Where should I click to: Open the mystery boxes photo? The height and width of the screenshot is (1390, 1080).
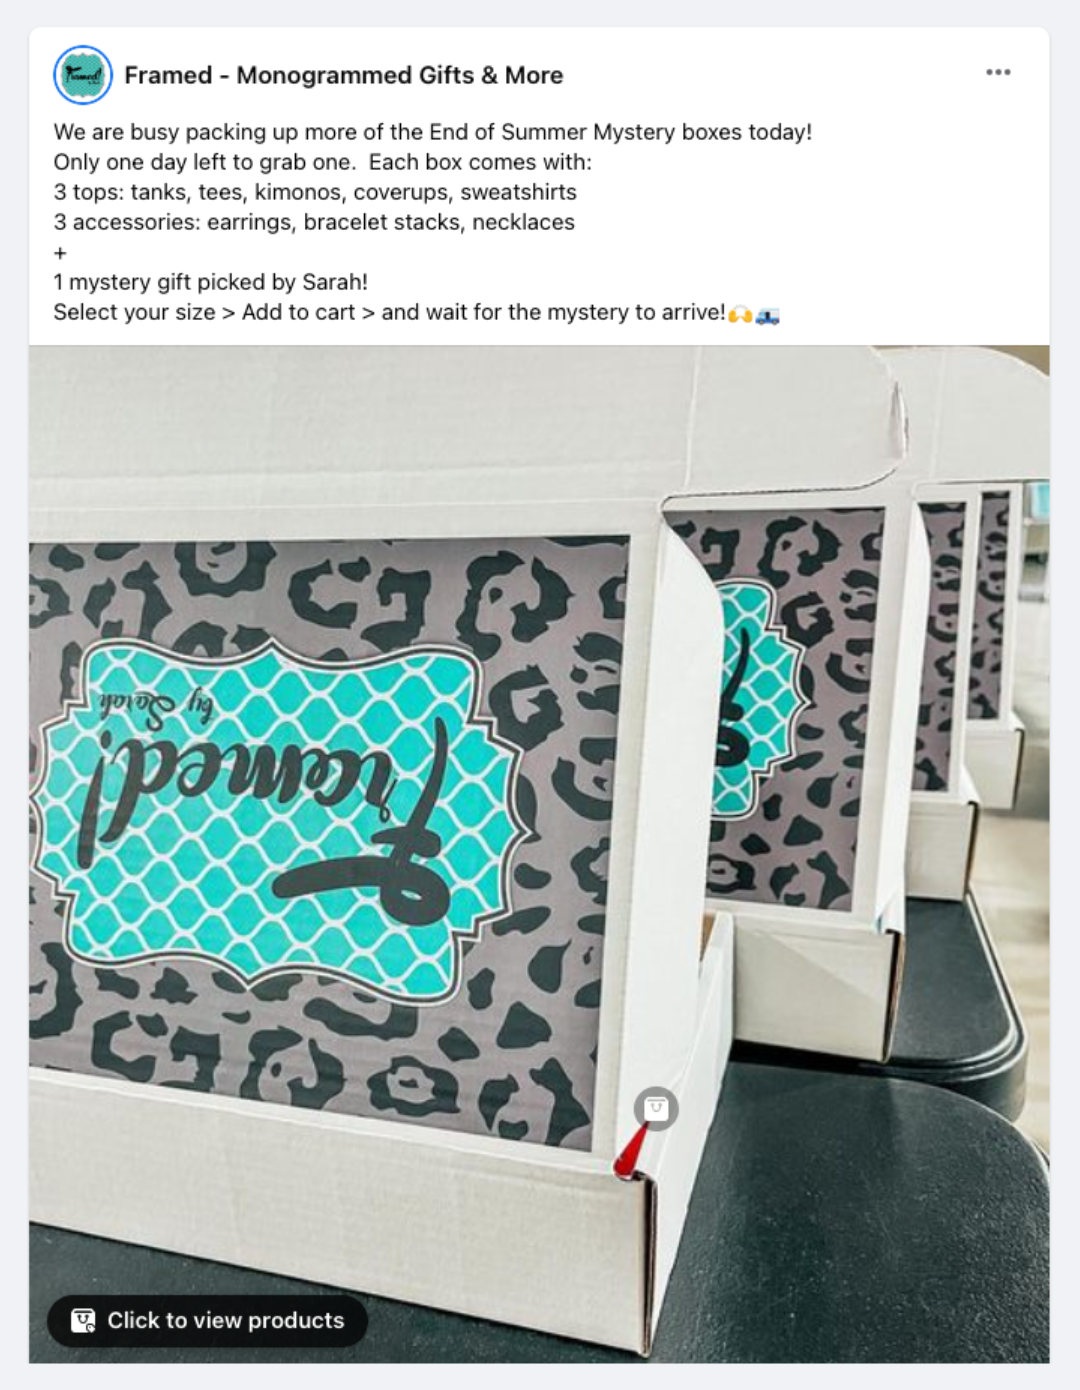539,854
